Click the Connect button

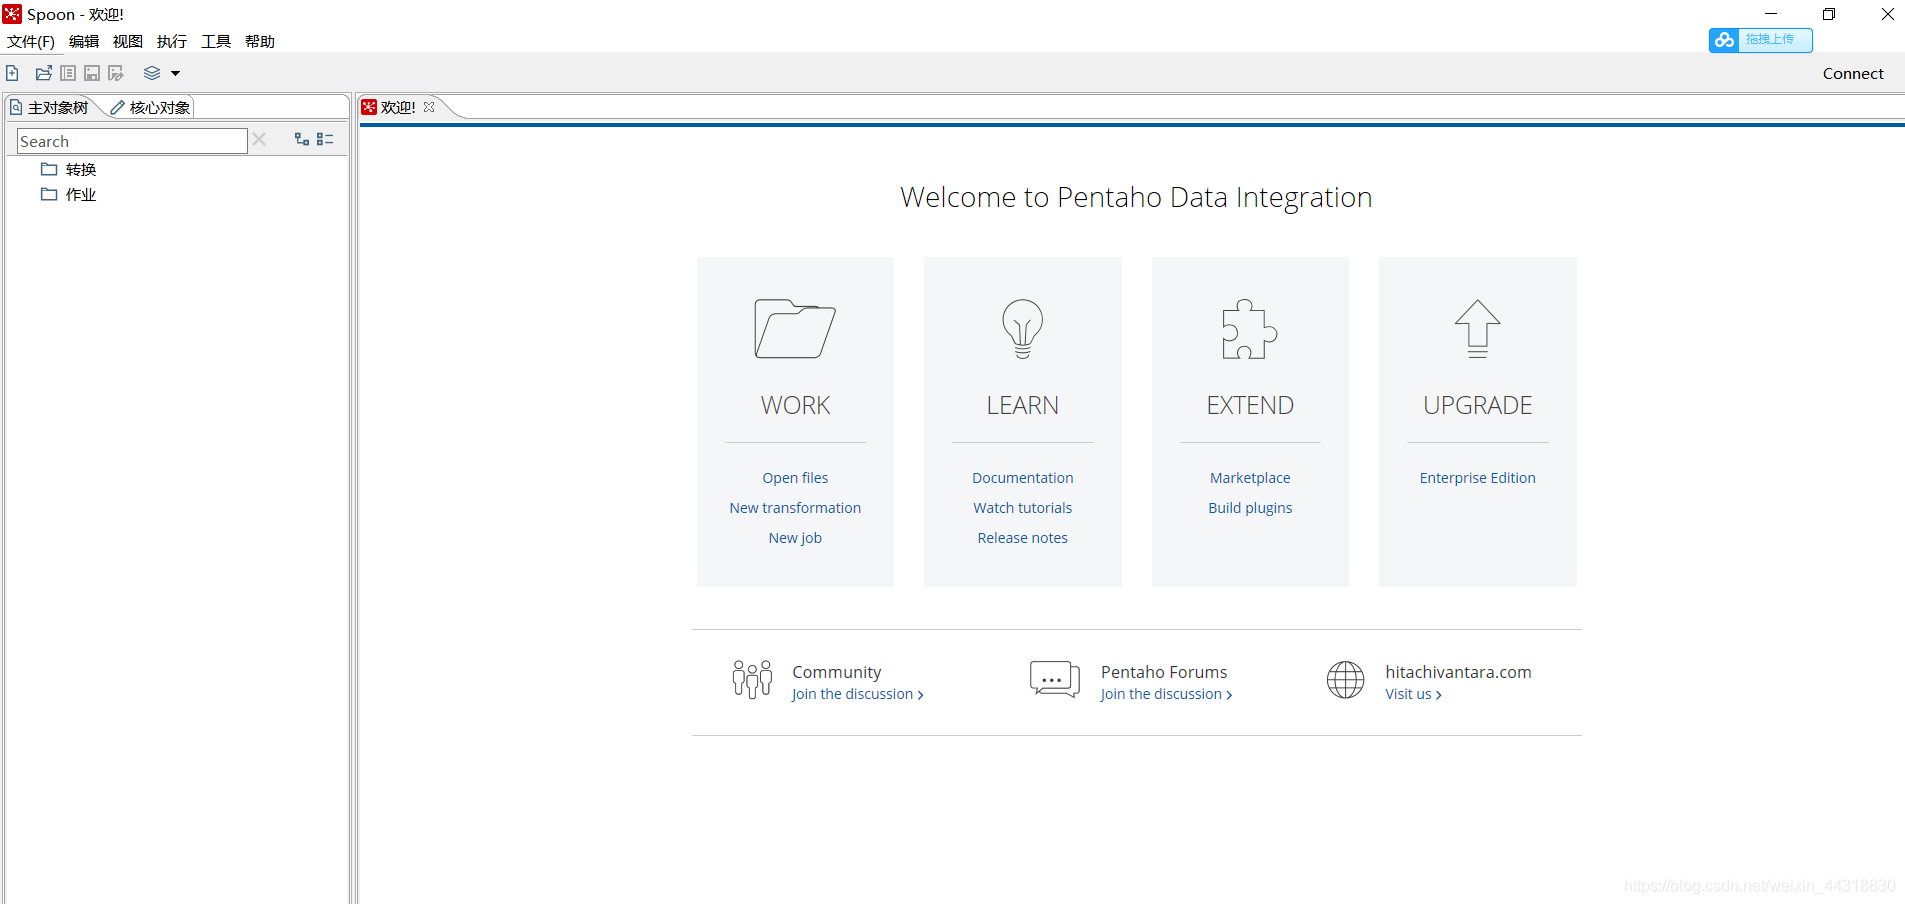1853,73
